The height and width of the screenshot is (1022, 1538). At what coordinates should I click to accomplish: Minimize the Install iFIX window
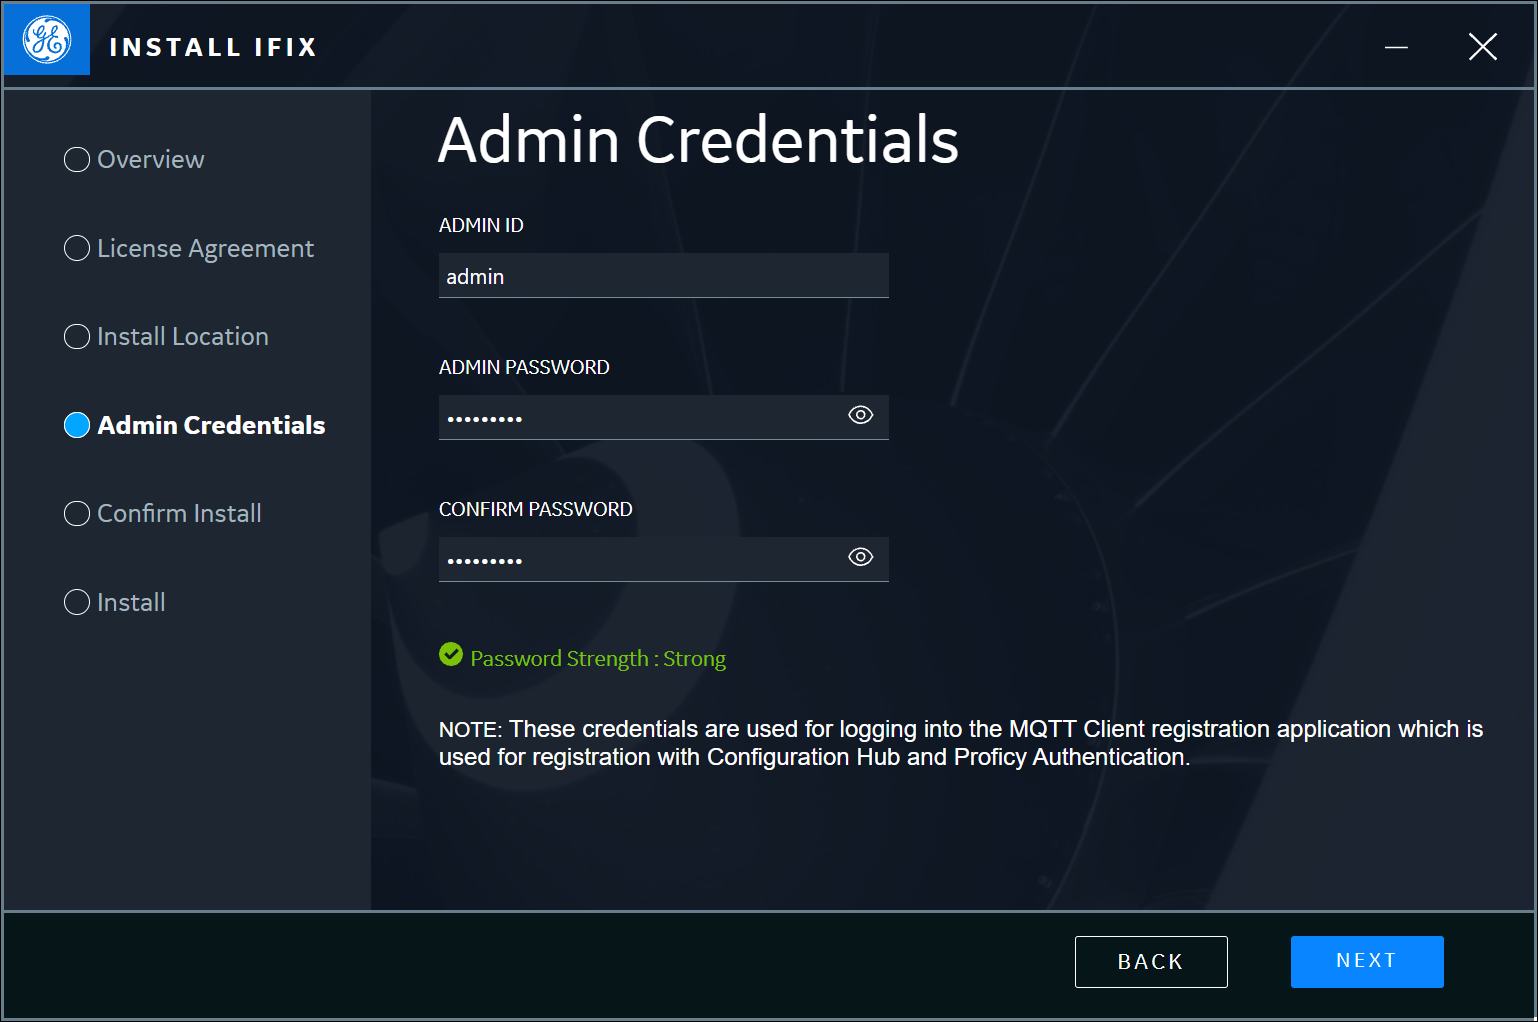pyautogui.click(x=1396, y=47)
